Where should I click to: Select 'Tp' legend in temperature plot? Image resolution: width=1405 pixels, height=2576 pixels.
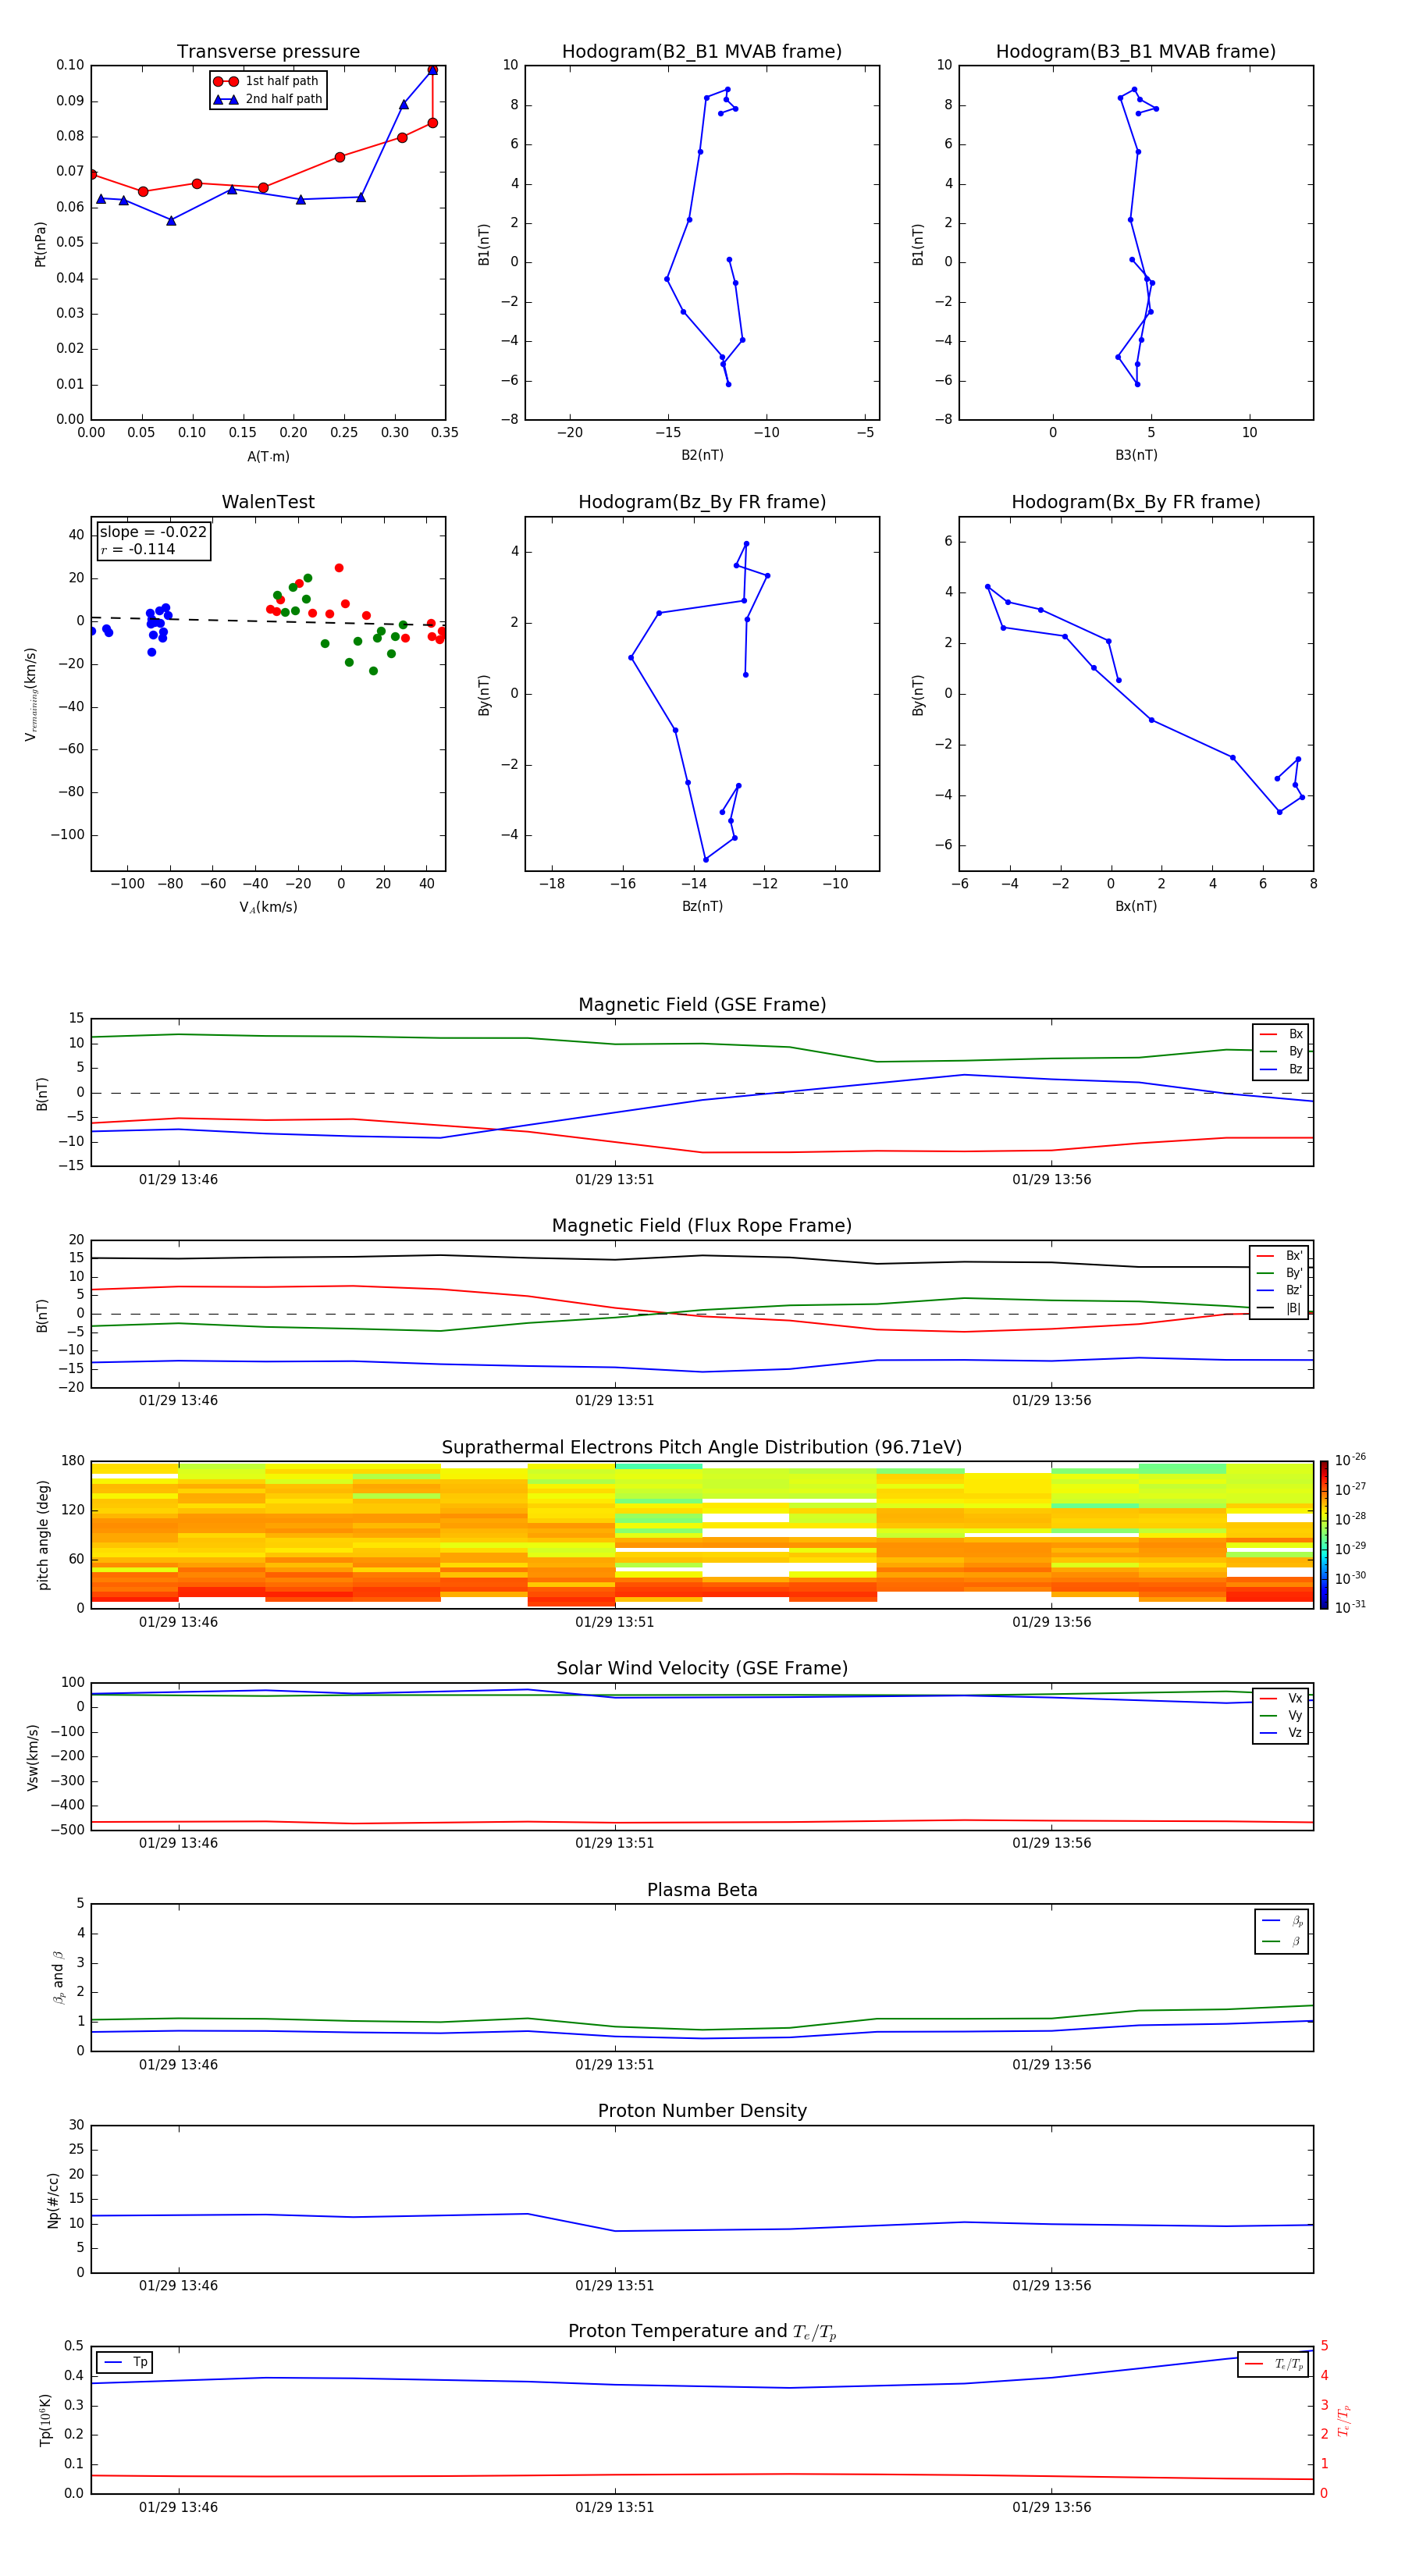[125, 2362]
